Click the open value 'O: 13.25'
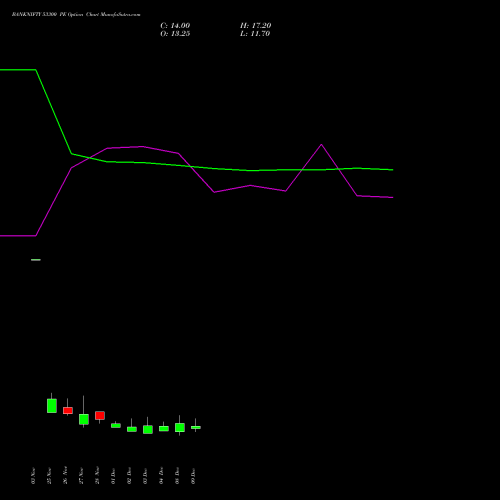The image size is (500, 500). point(175,34)
